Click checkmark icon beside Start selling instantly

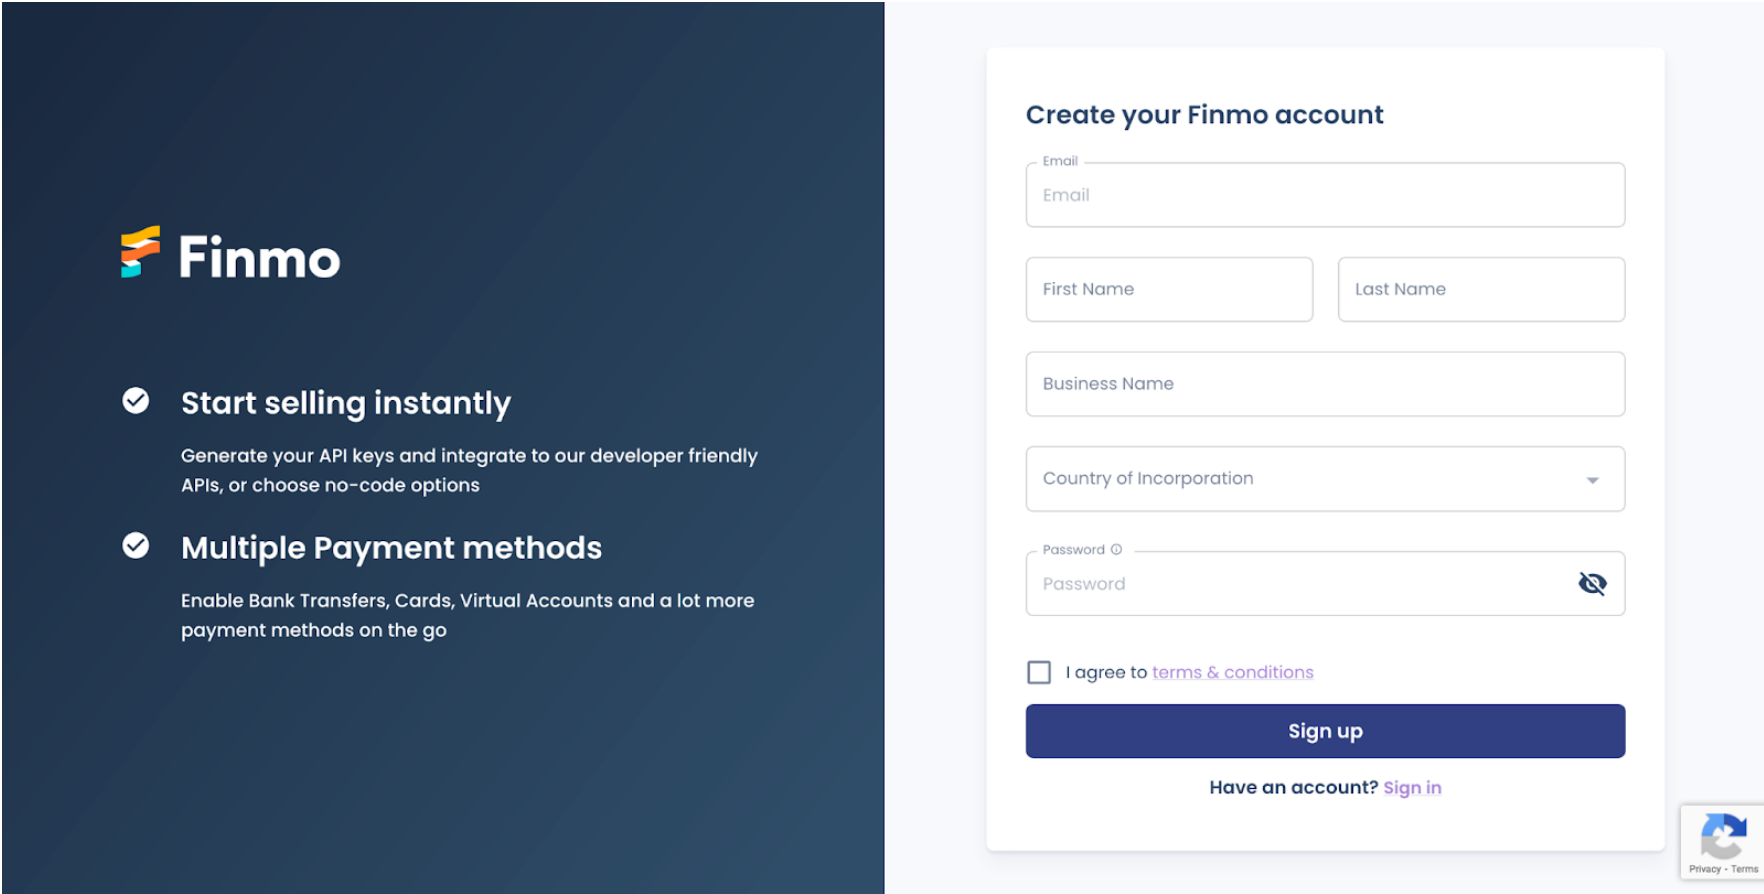[136, 401]
